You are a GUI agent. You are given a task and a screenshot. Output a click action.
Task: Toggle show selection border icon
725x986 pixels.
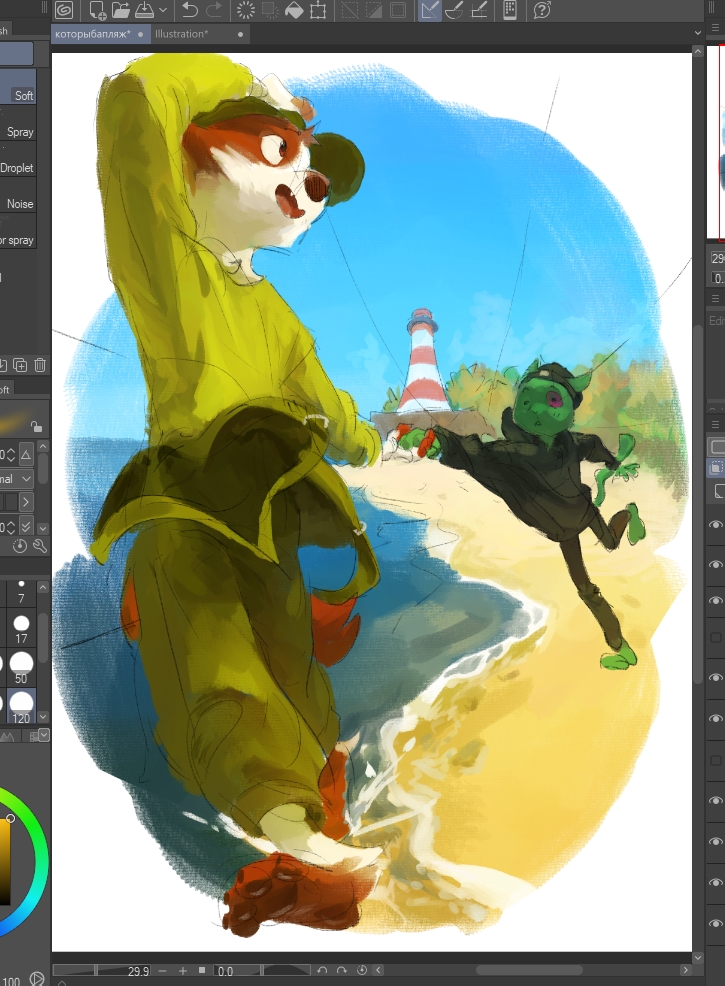click(x=397, y=10)
